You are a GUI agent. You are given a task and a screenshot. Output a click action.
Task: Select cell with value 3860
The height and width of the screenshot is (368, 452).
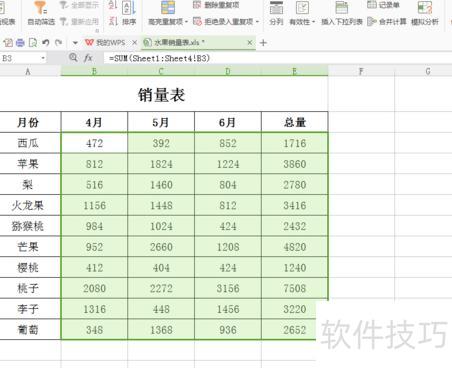295,164
